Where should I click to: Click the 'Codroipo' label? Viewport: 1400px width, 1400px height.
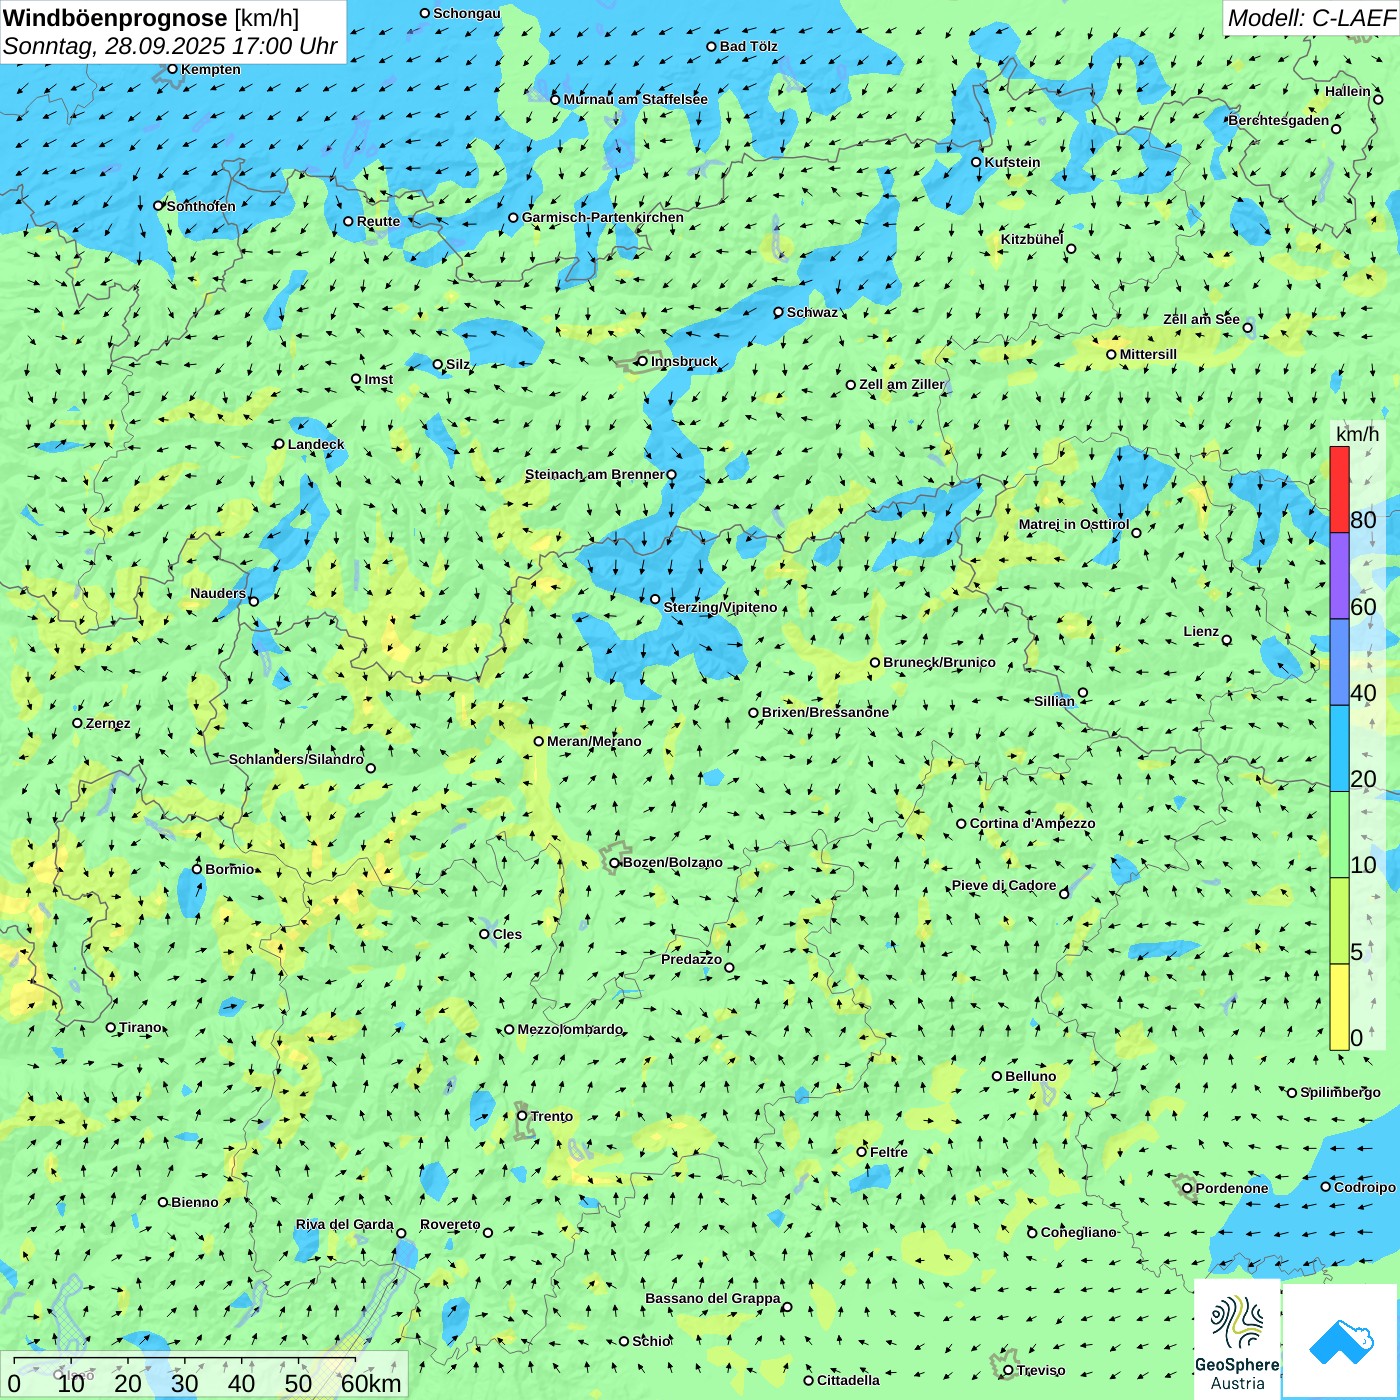click(1365, 1187)
